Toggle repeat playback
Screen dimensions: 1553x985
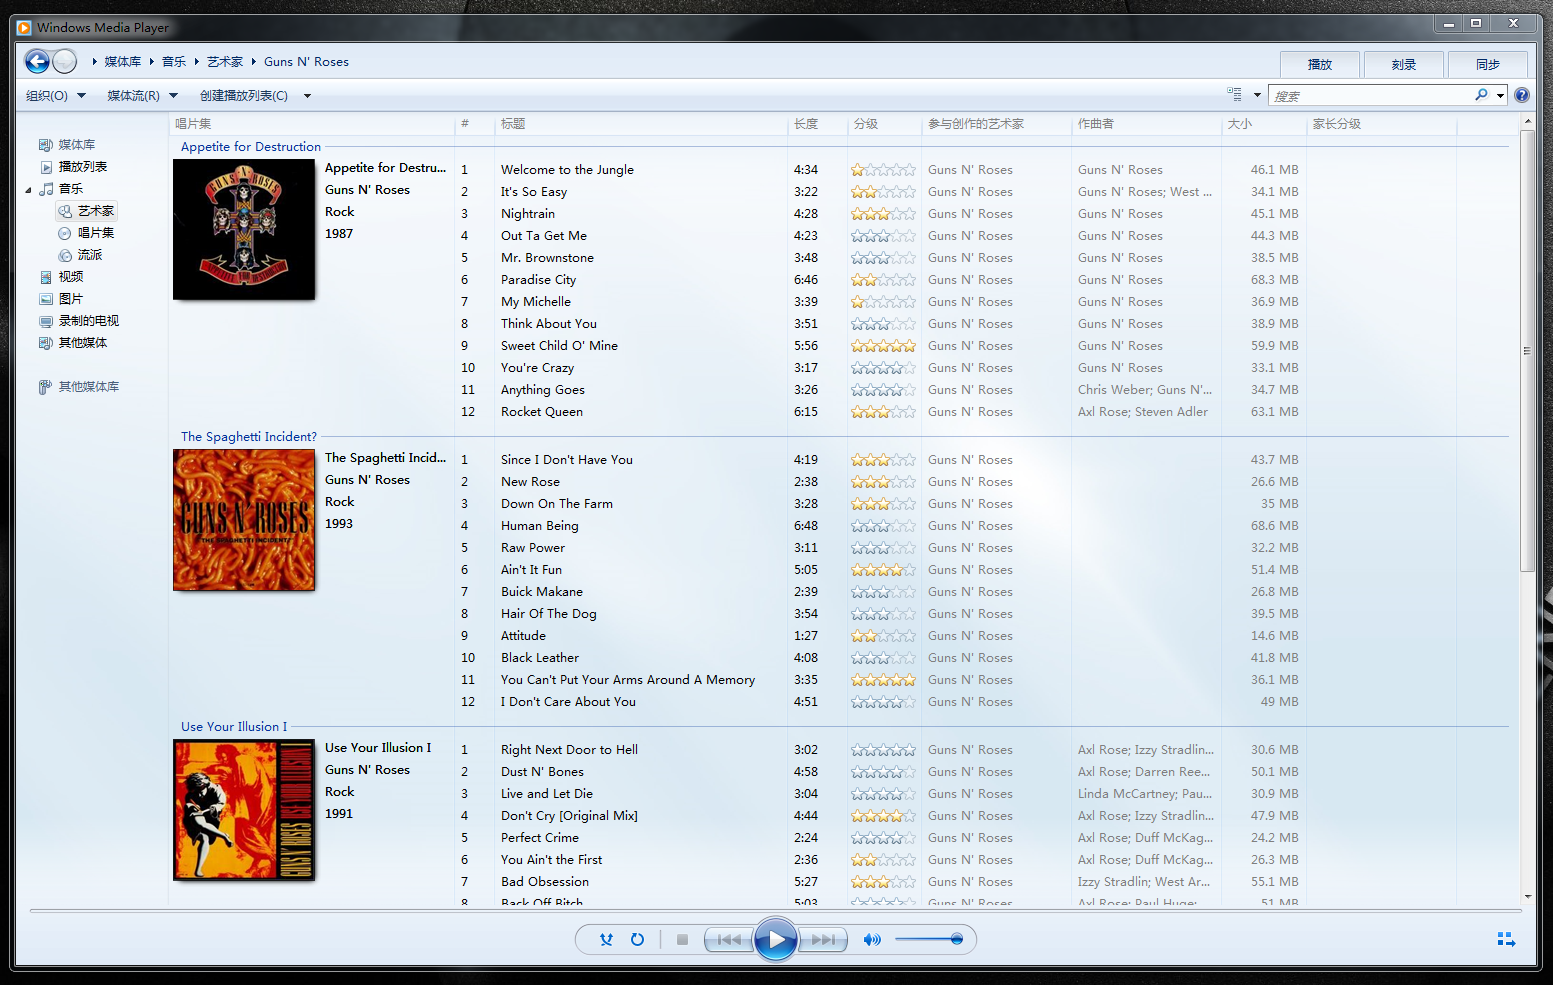pos(637,939)
